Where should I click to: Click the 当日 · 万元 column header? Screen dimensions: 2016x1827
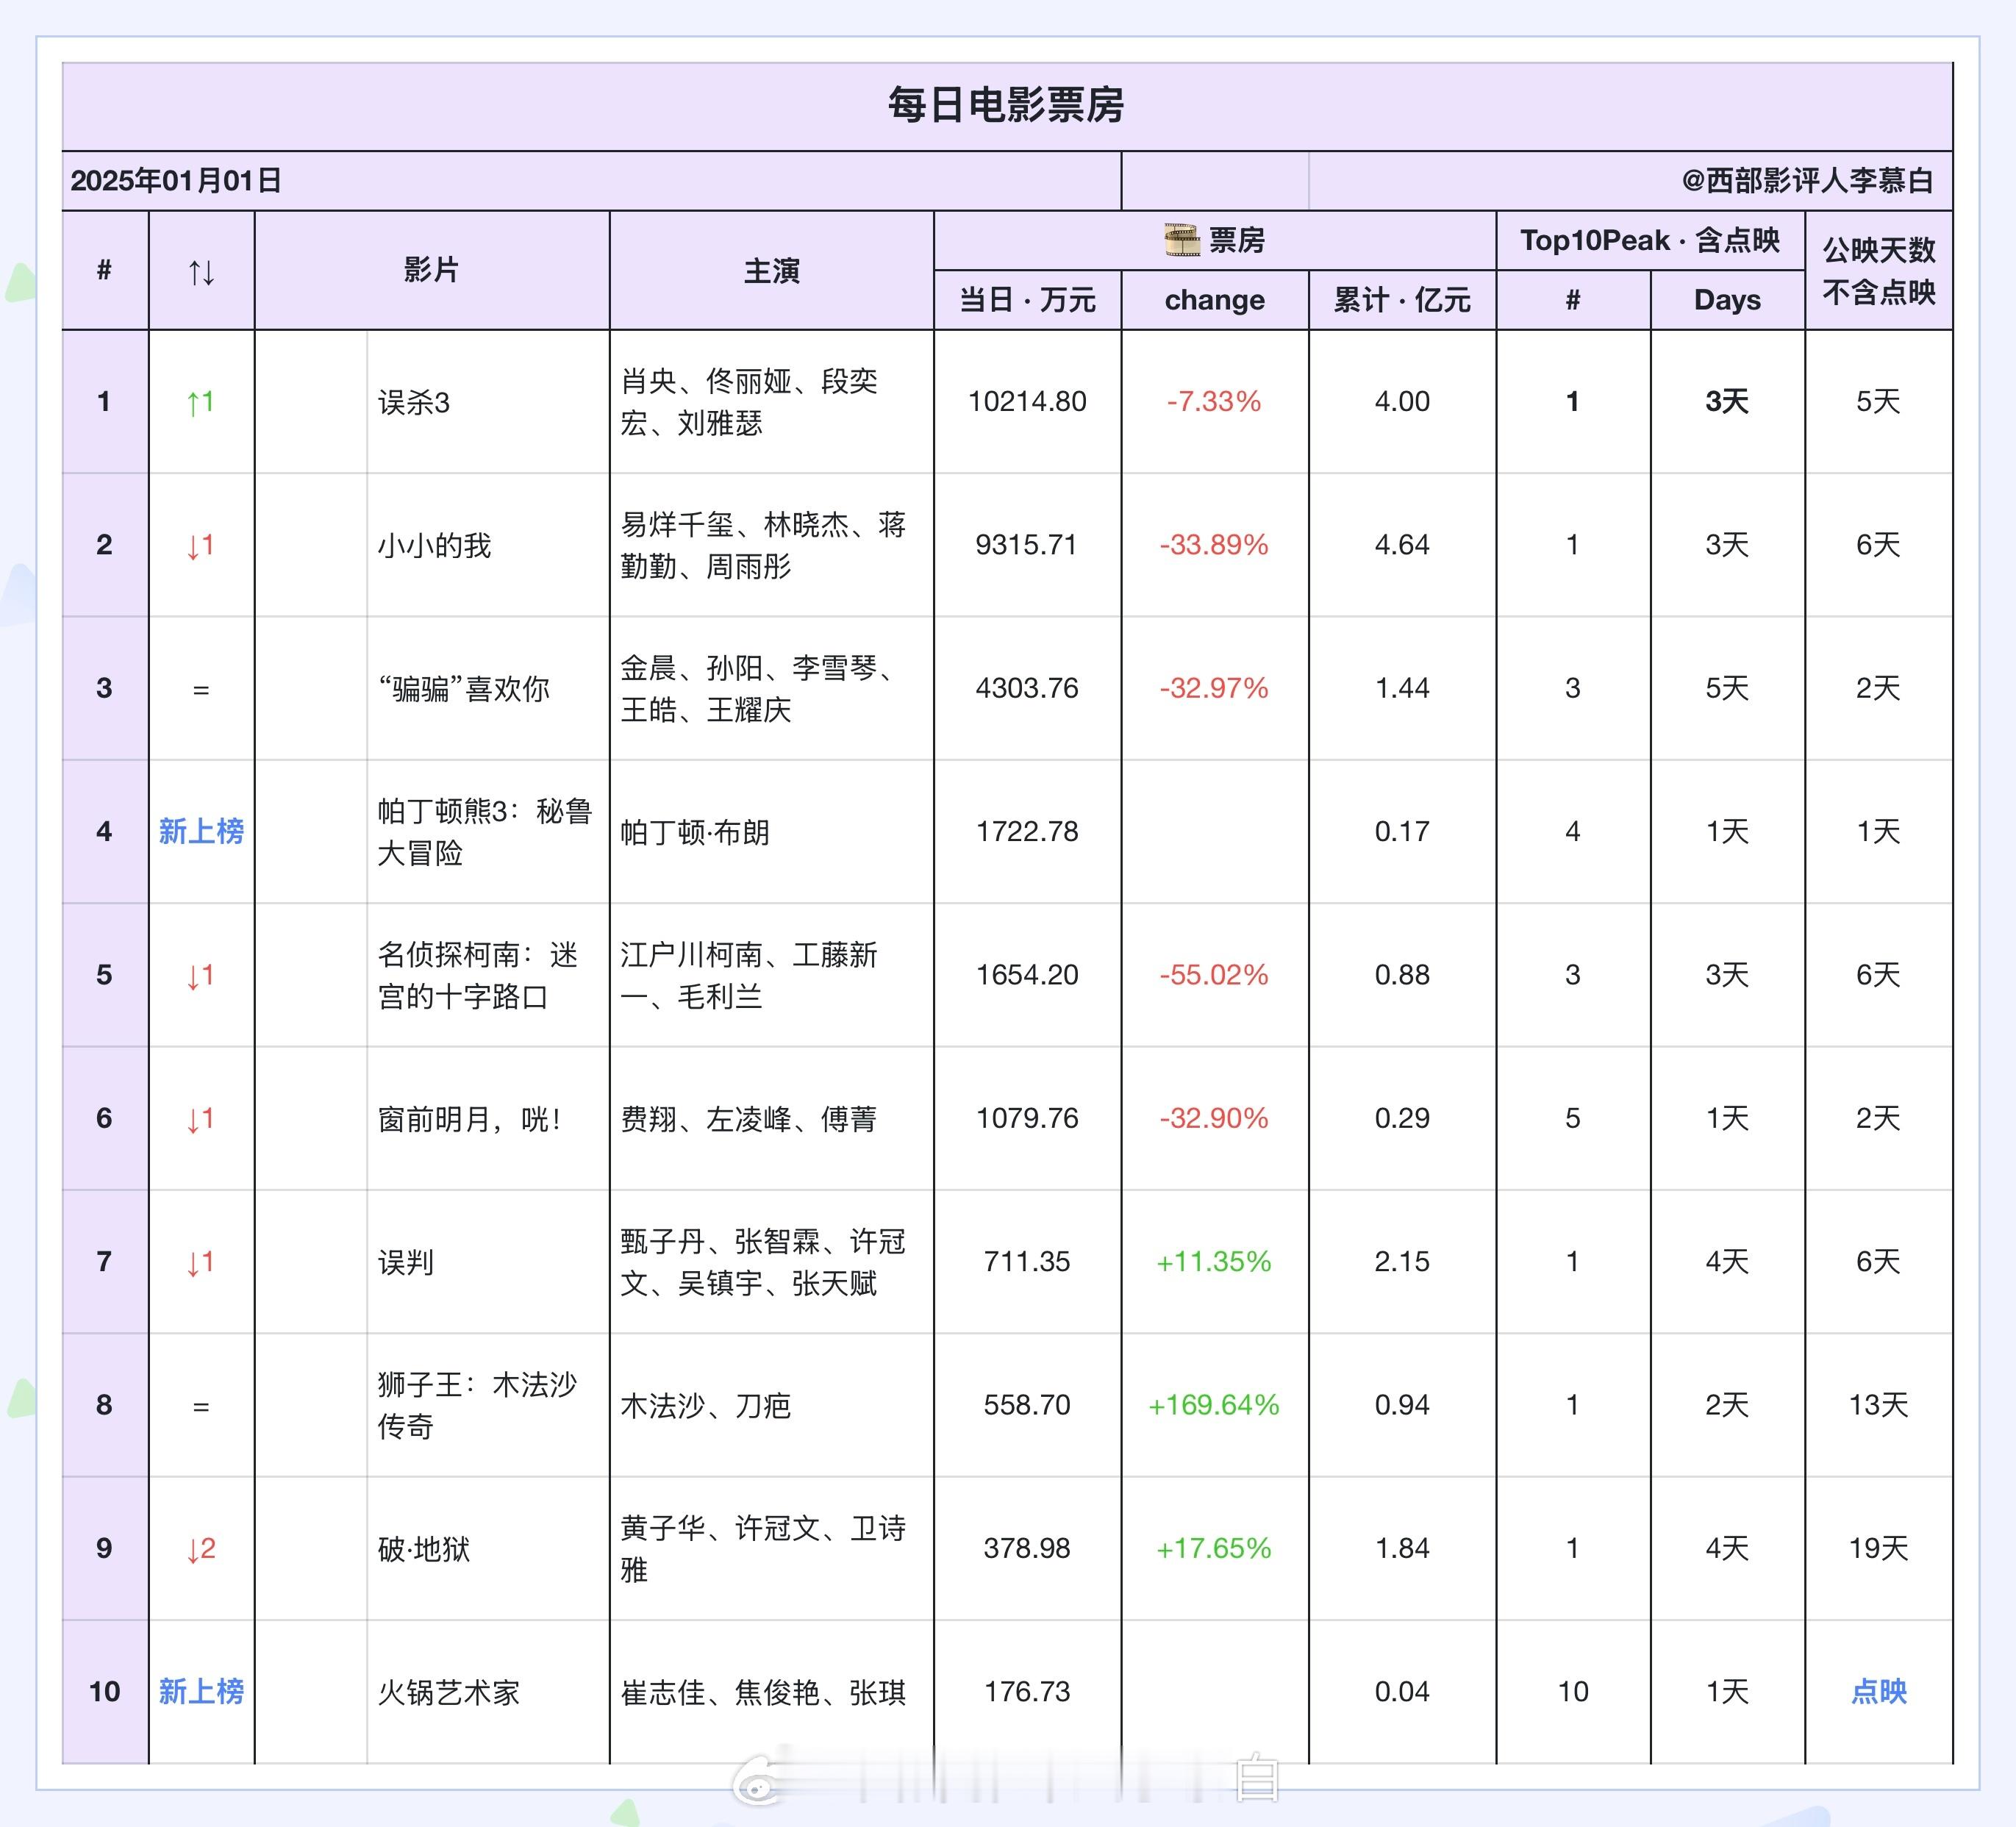pos(1027,300)
